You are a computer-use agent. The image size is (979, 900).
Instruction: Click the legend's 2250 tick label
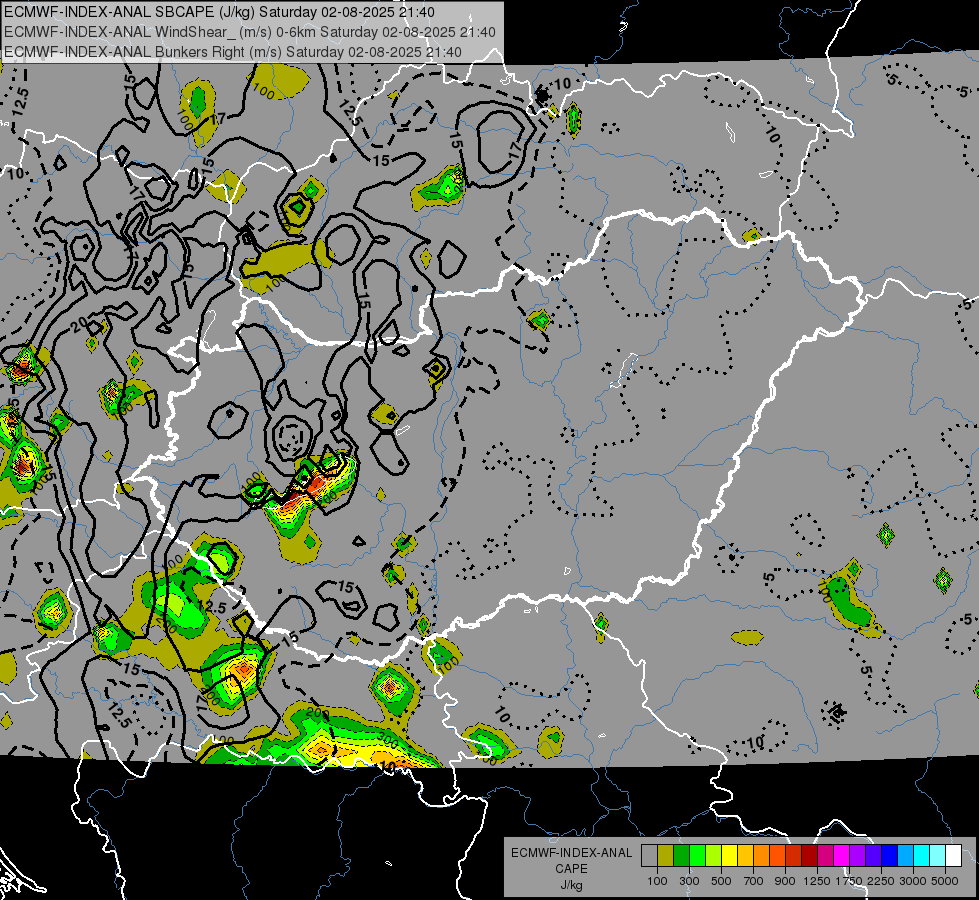(881, 881)
